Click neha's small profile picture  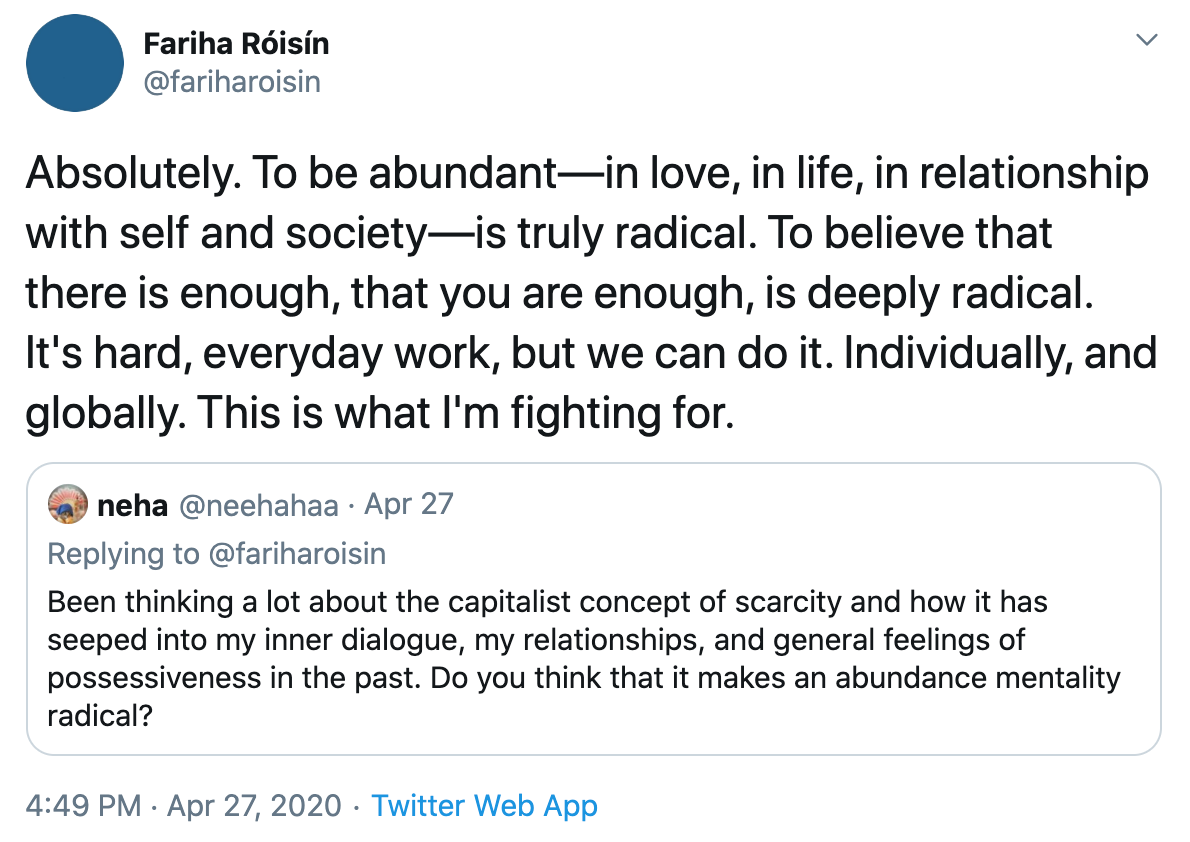(x=68, y=504)
